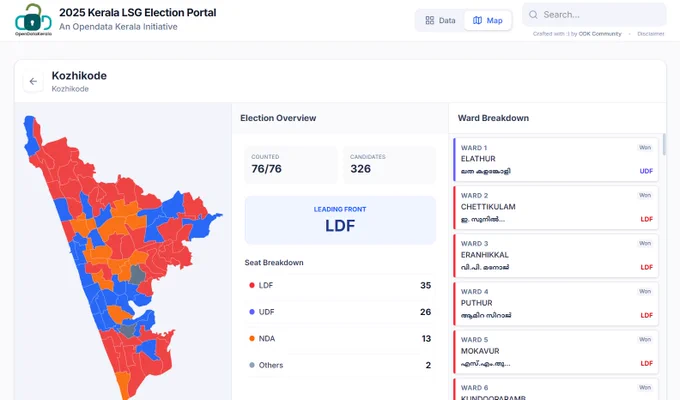Select Ward 4 Puthur card
Viewport: 680px width, 400px height.
click(556, 304)
